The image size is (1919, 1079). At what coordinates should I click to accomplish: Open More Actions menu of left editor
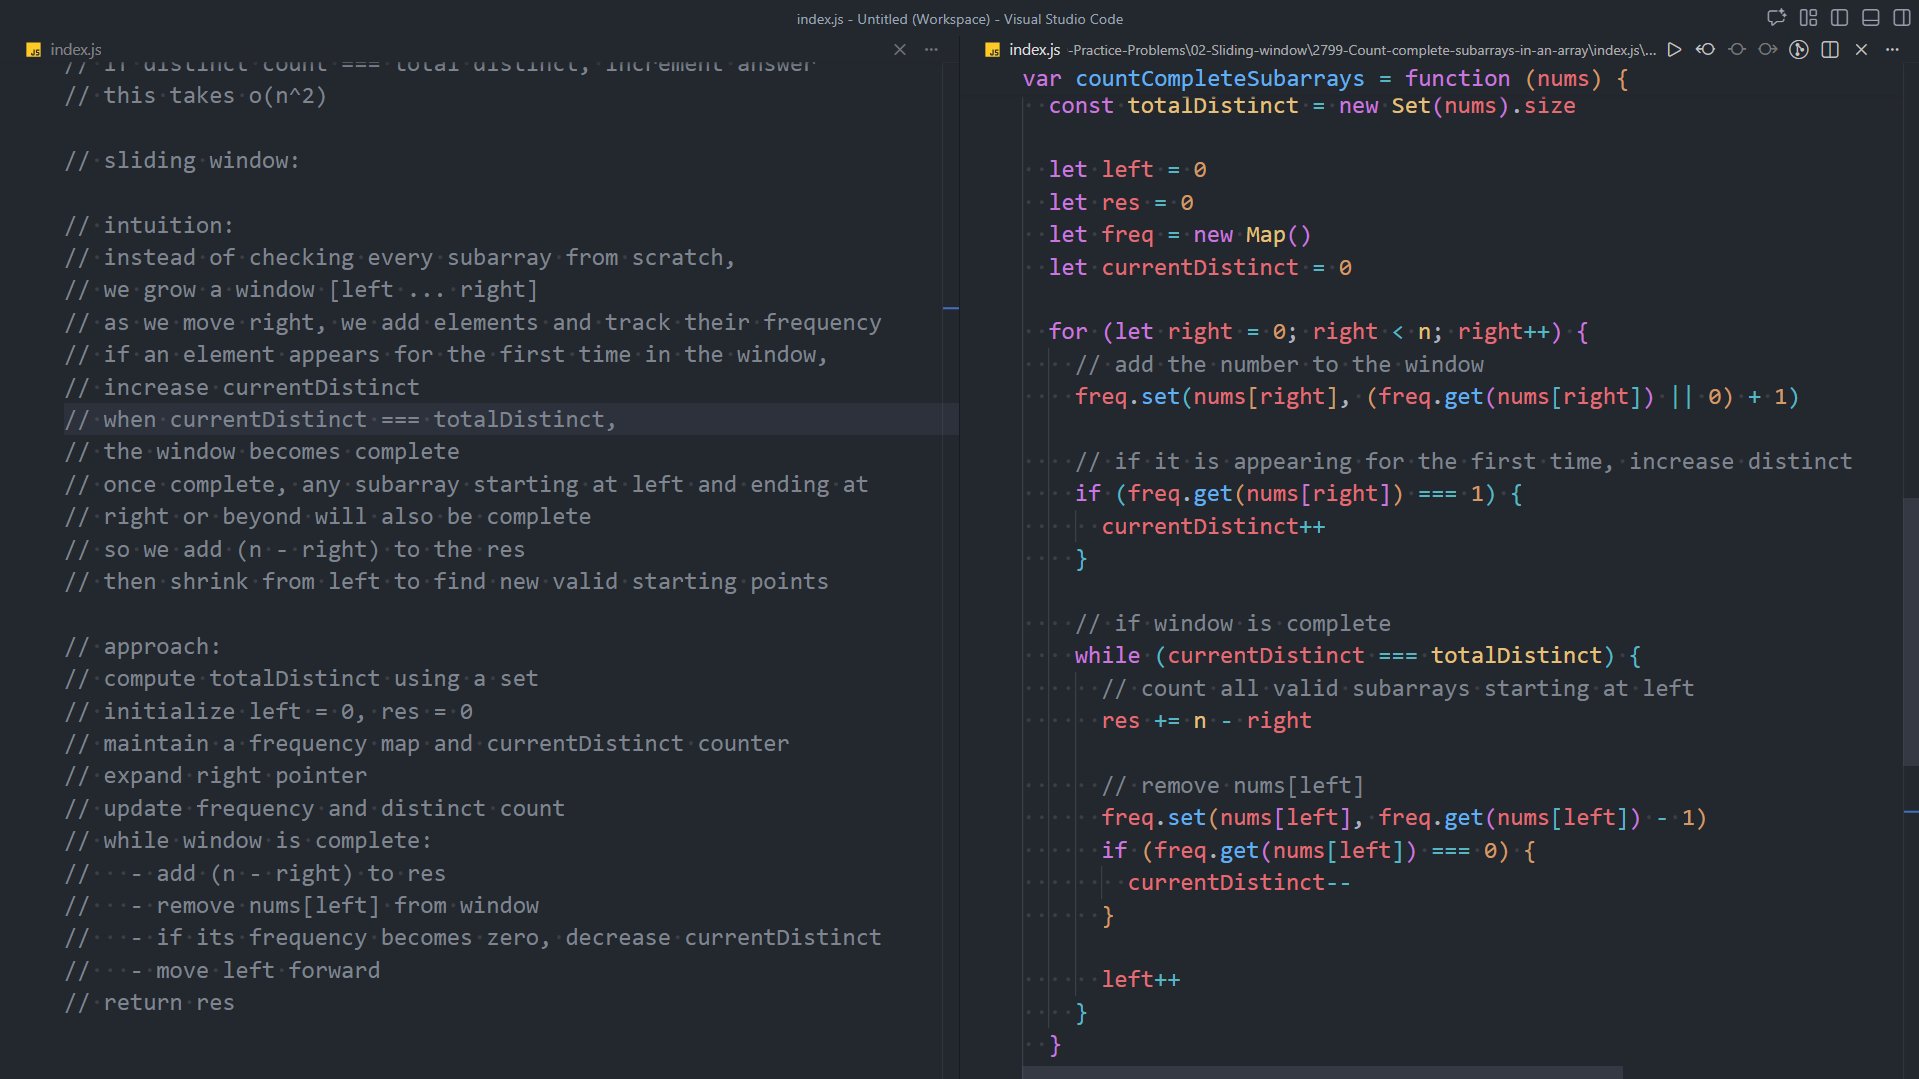tap(931, 49)
